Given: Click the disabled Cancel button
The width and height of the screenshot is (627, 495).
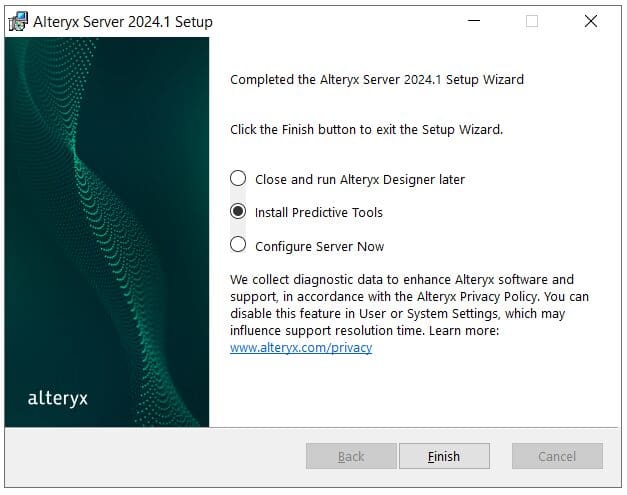Looking at the screenshot, I should [x=557, y=456].
